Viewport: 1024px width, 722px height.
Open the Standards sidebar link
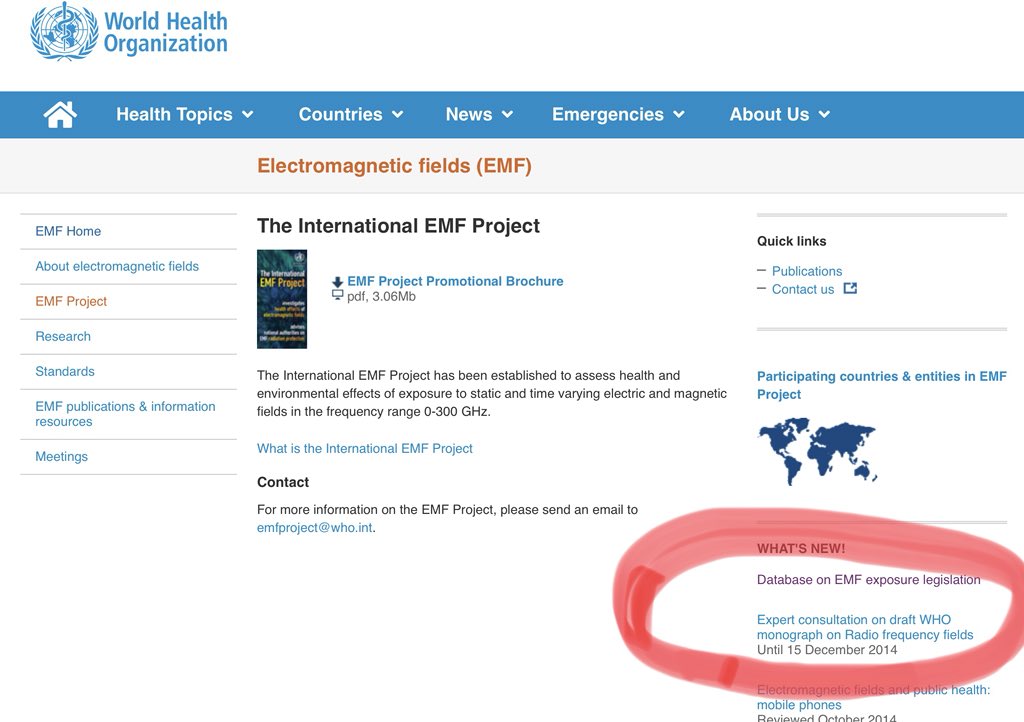(65, 371)
